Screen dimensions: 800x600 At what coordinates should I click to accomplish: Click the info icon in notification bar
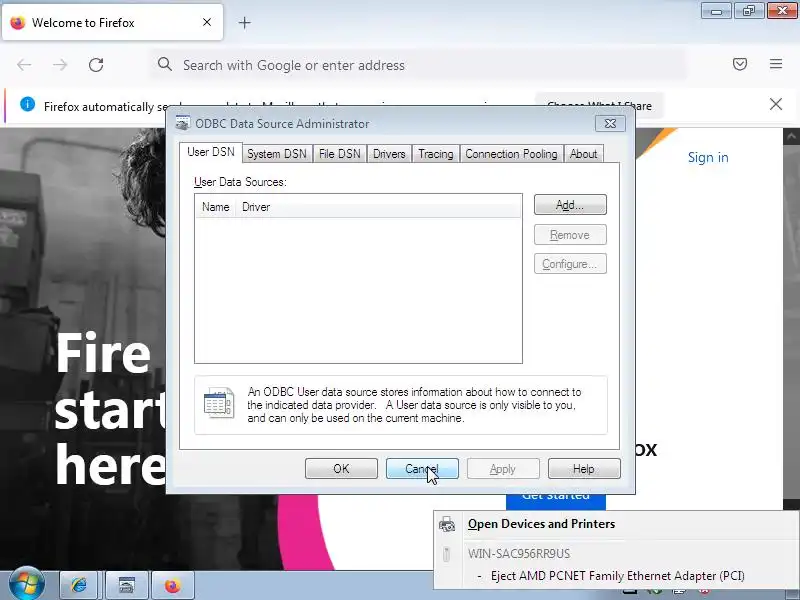(28, 105)
